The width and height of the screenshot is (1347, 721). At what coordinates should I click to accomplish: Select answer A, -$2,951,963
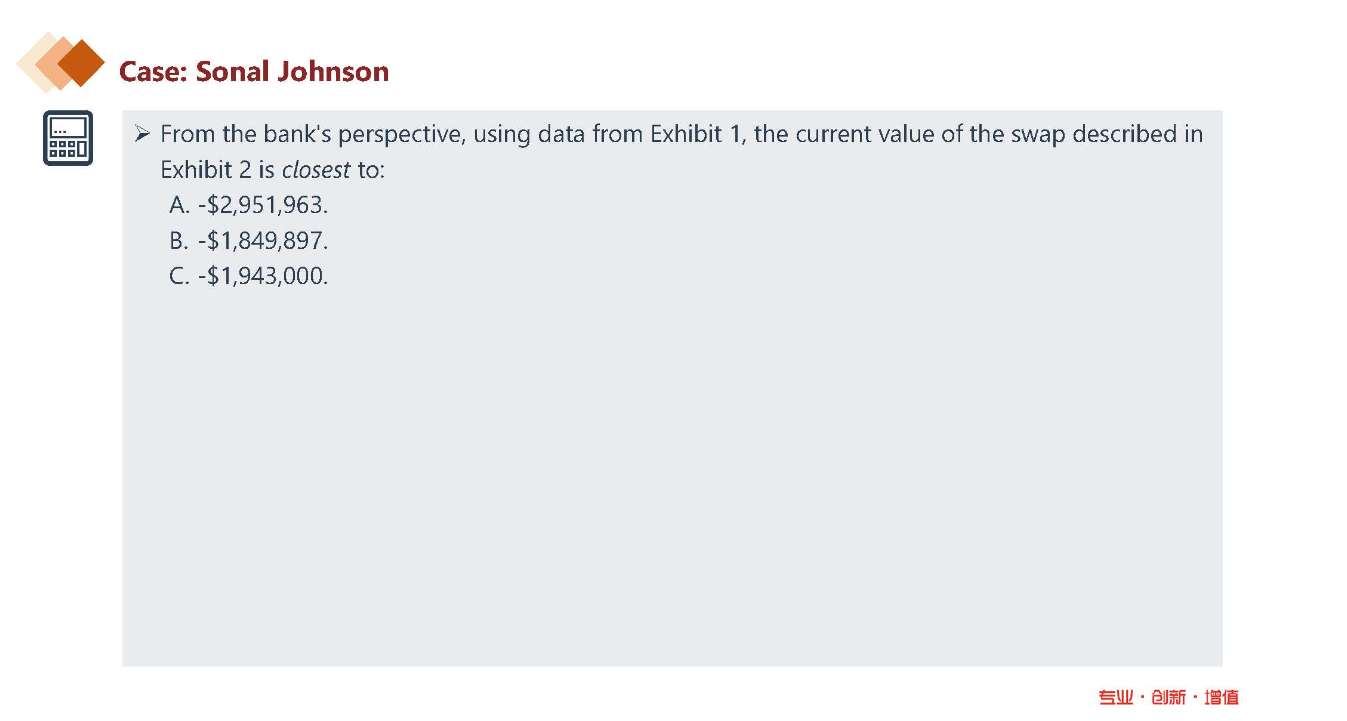click(249, 205)
